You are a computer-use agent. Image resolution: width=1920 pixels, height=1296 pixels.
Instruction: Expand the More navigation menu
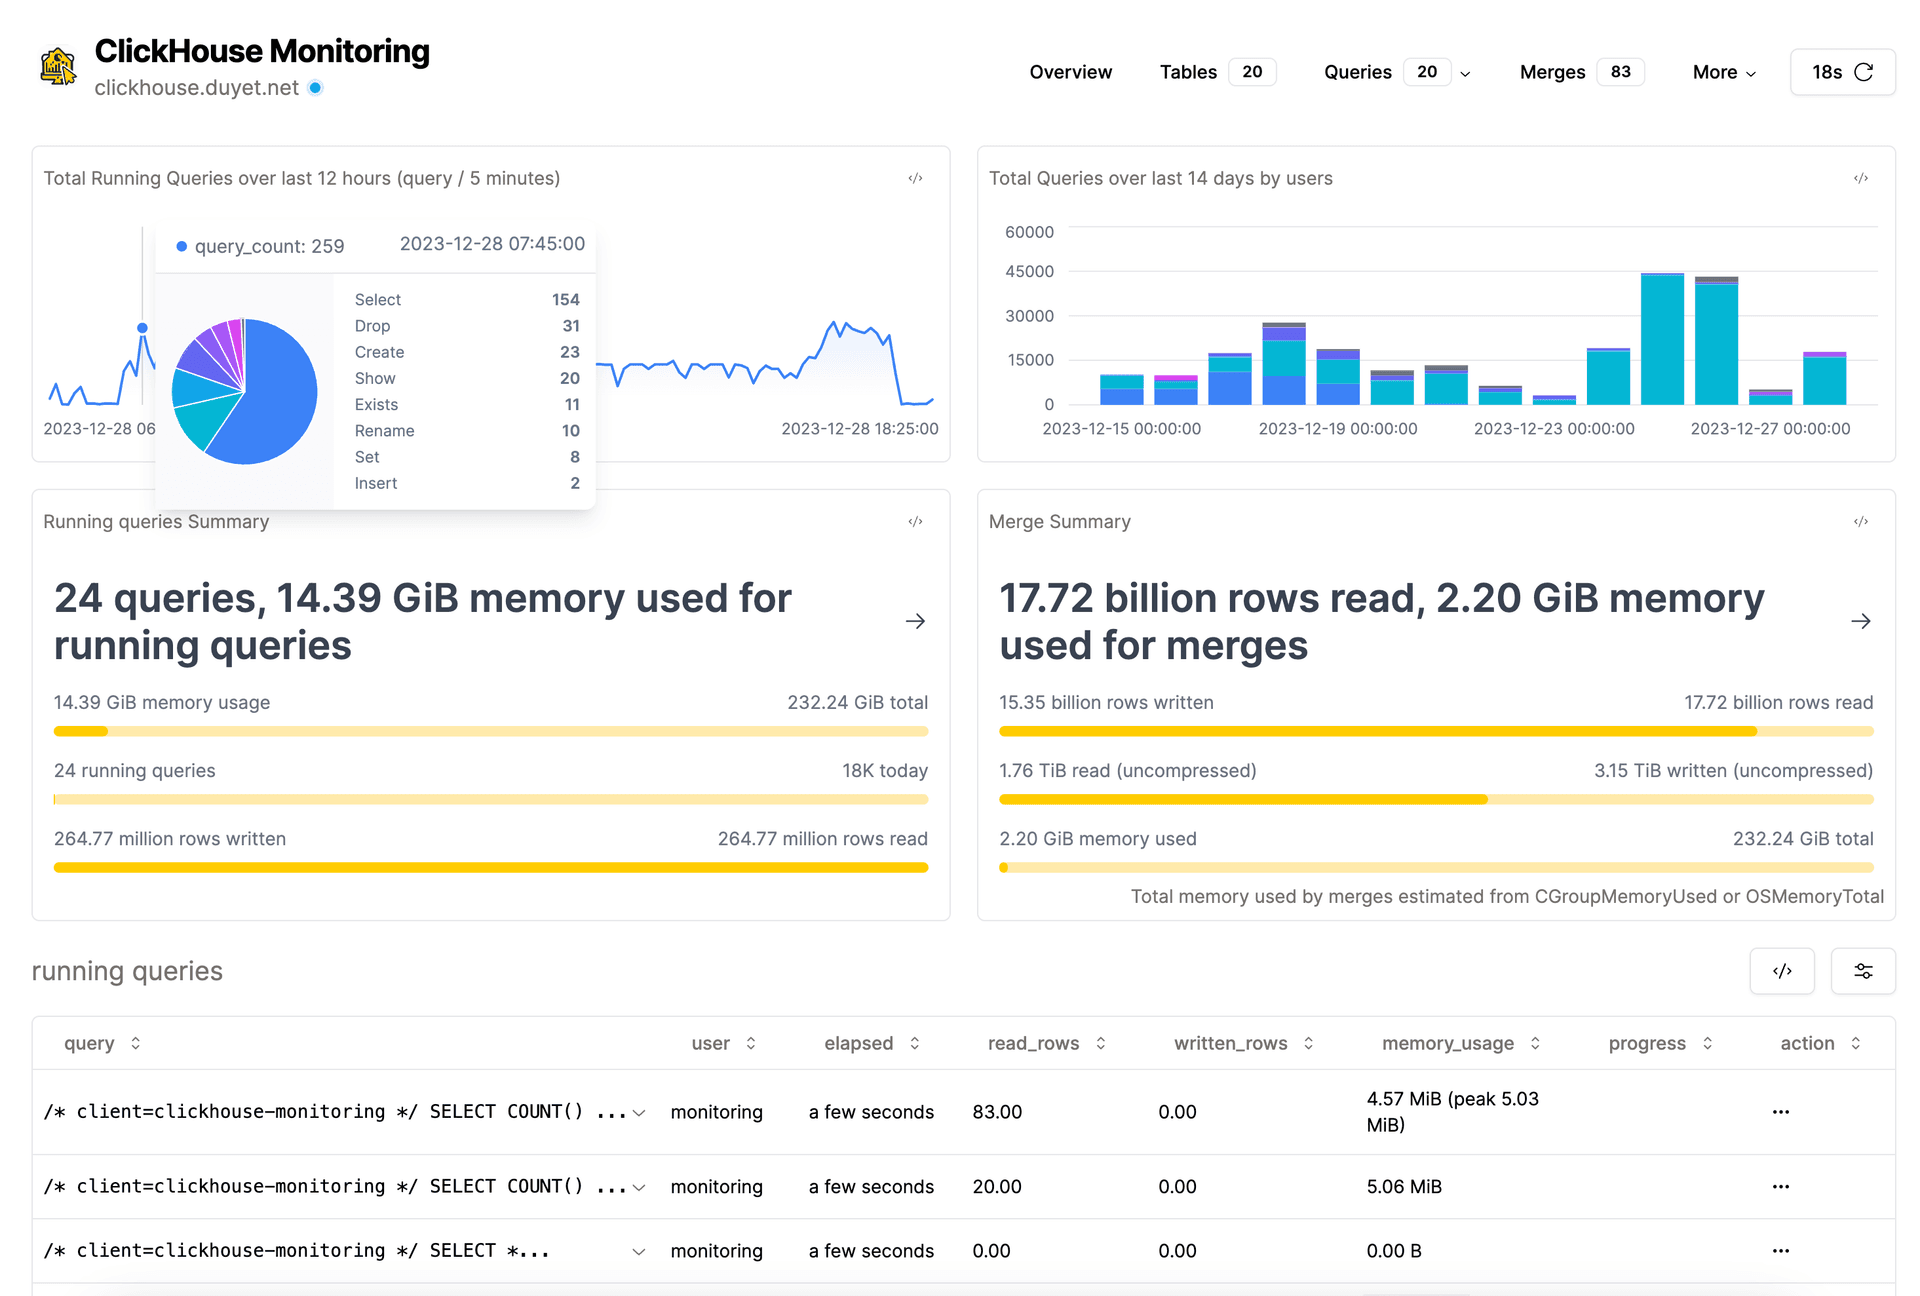(1722, 72)
